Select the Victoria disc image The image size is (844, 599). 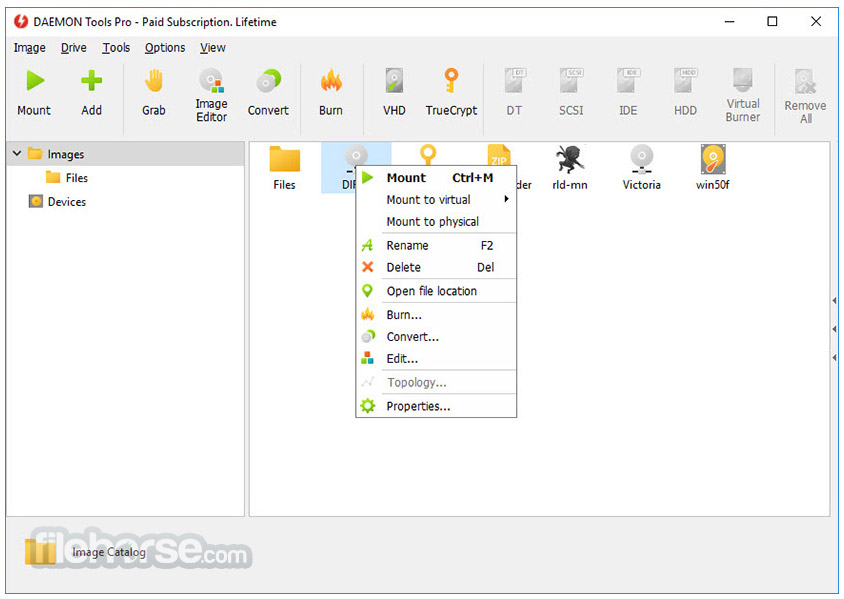click(x=641, y=168)
